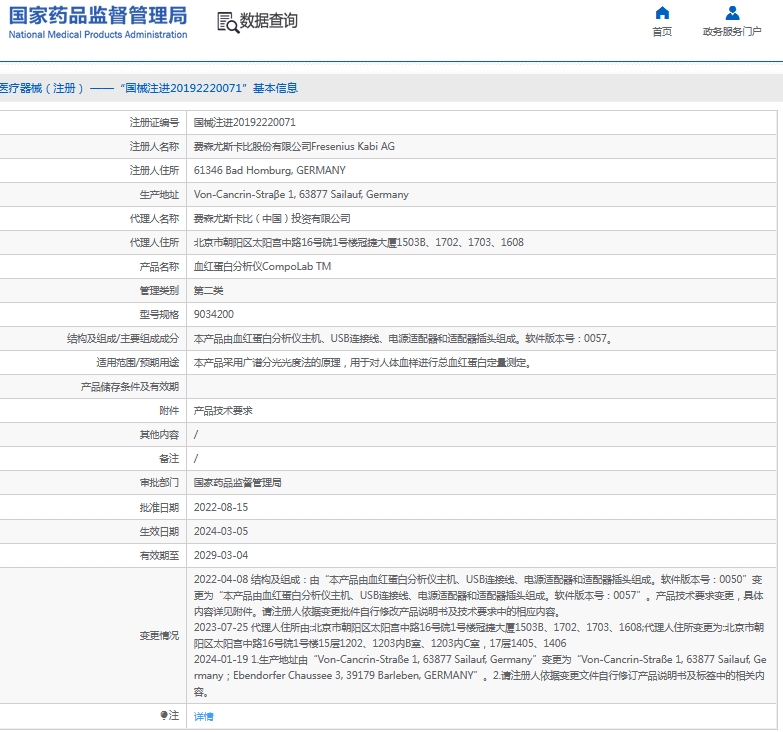Click the approval date 2022-08-15
Image resolution: width=783 pixels, height=732 pixels.
tap(221, 507)
